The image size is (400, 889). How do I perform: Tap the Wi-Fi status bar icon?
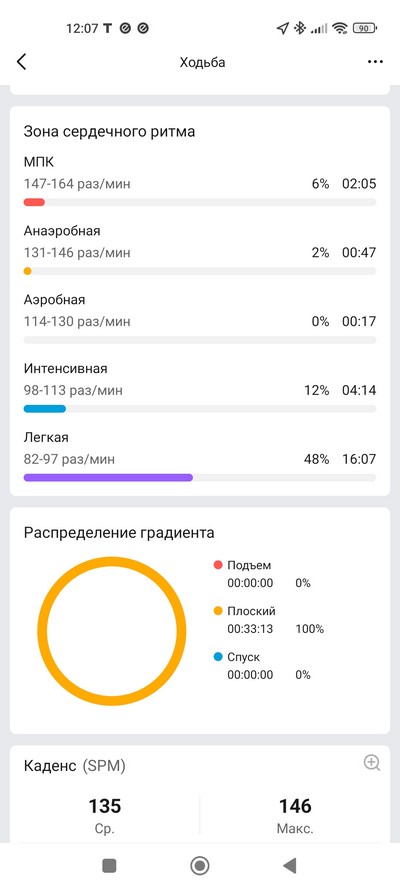pos(340,28)
